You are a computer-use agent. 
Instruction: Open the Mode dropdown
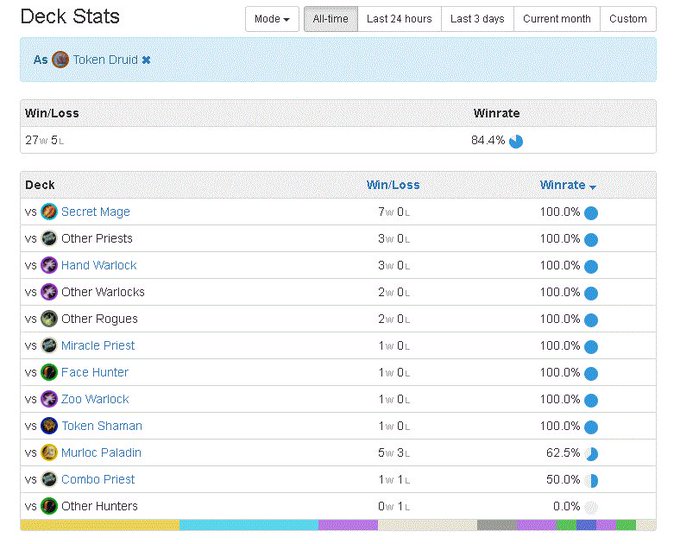(272, 19)
